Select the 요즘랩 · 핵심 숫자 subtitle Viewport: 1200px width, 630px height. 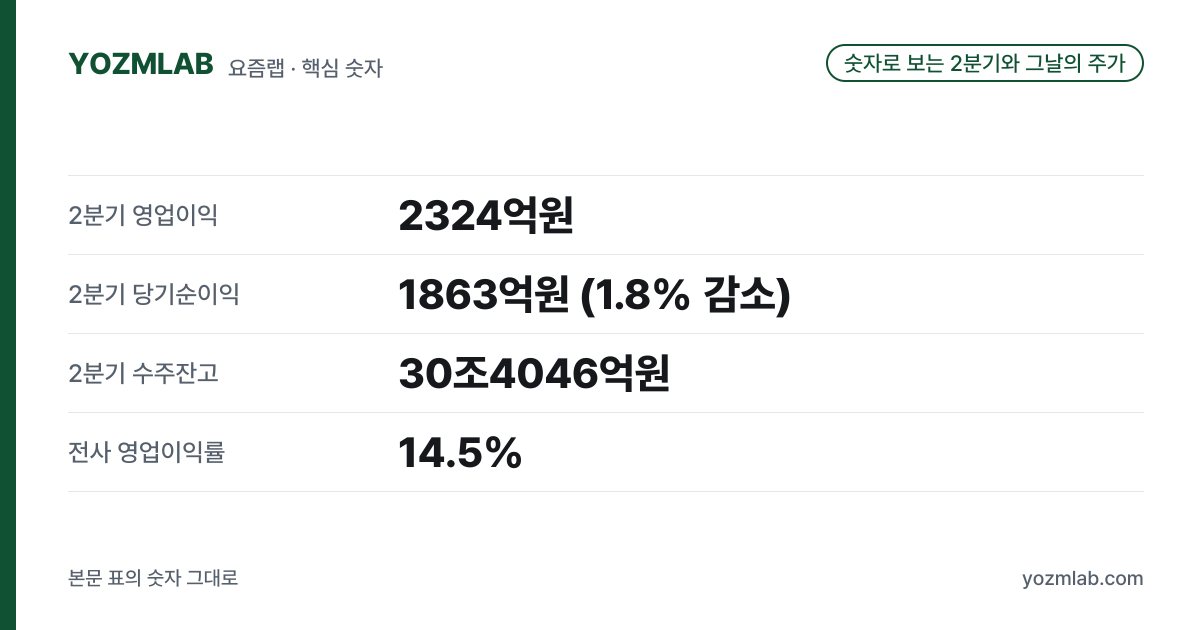coord(305,68)
